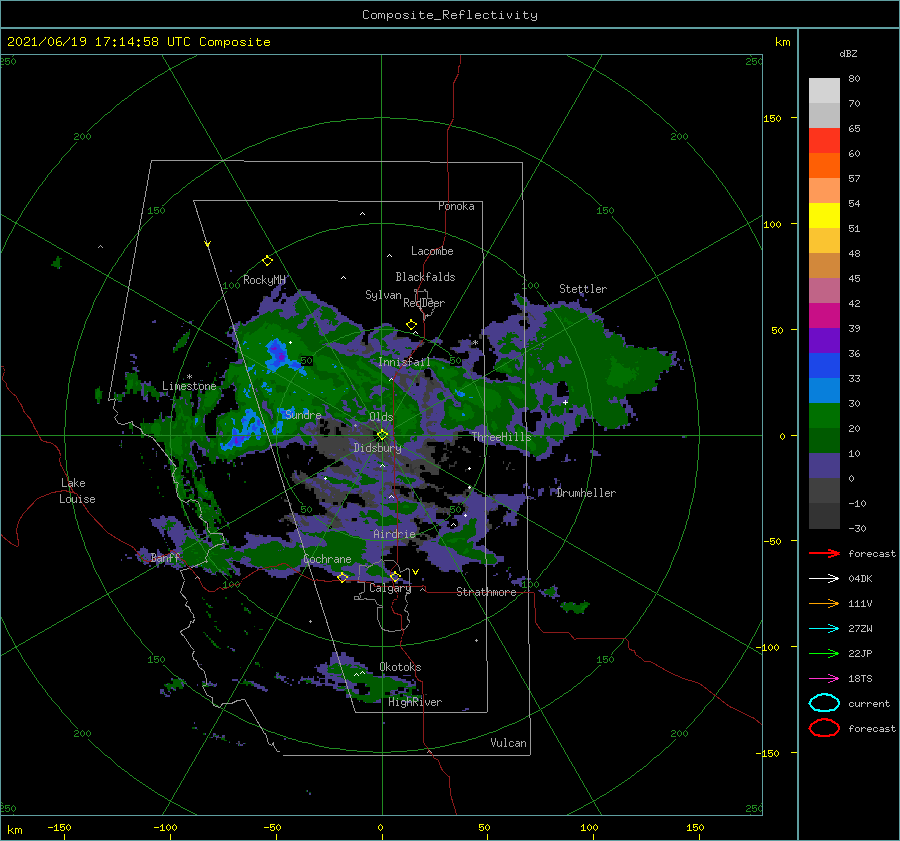Click the 50 tick on bottom axis
The height and width of the screenshot is (841, 900).
pyautogui.click(x=484, y=827)
